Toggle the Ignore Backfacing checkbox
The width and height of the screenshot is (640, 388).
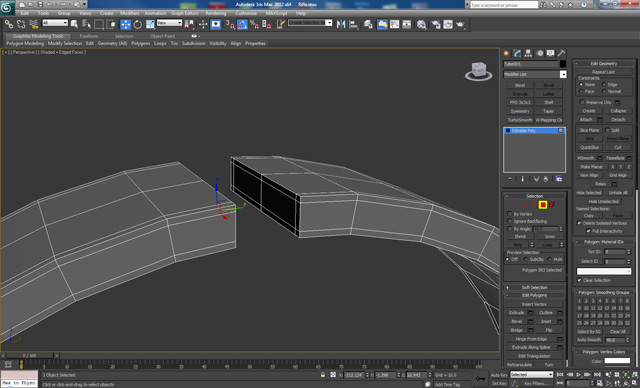tap(510, 221)
